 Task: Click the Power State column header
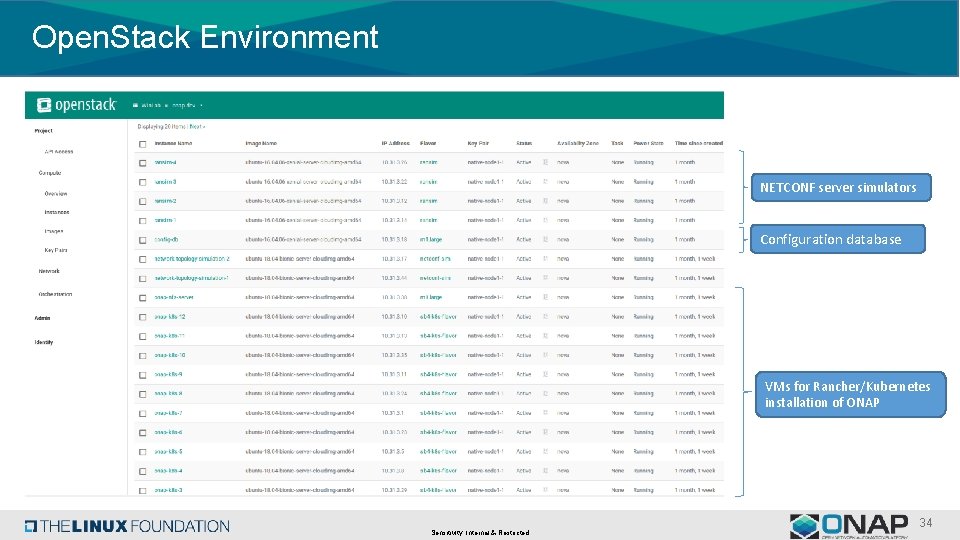648,143
